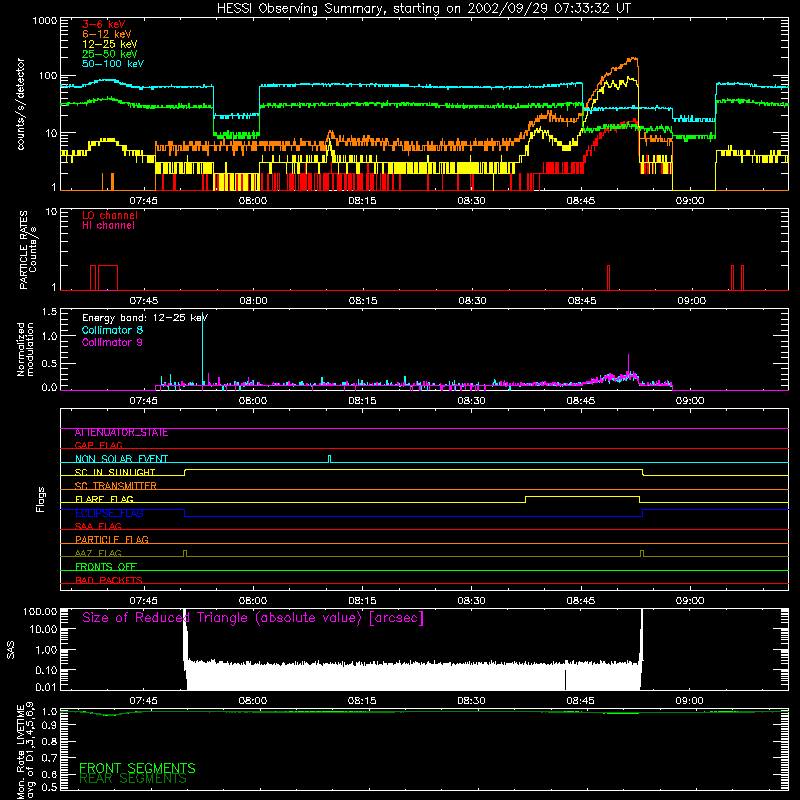Click the 07:45 tick label under SAS plot
The image size is (800, 800).
tap(143, 701)
